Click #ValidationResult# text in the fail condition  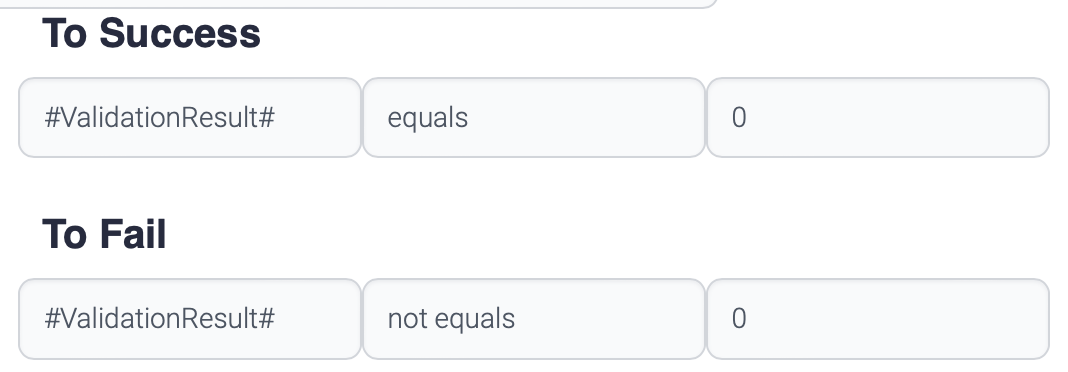[159, 319]
